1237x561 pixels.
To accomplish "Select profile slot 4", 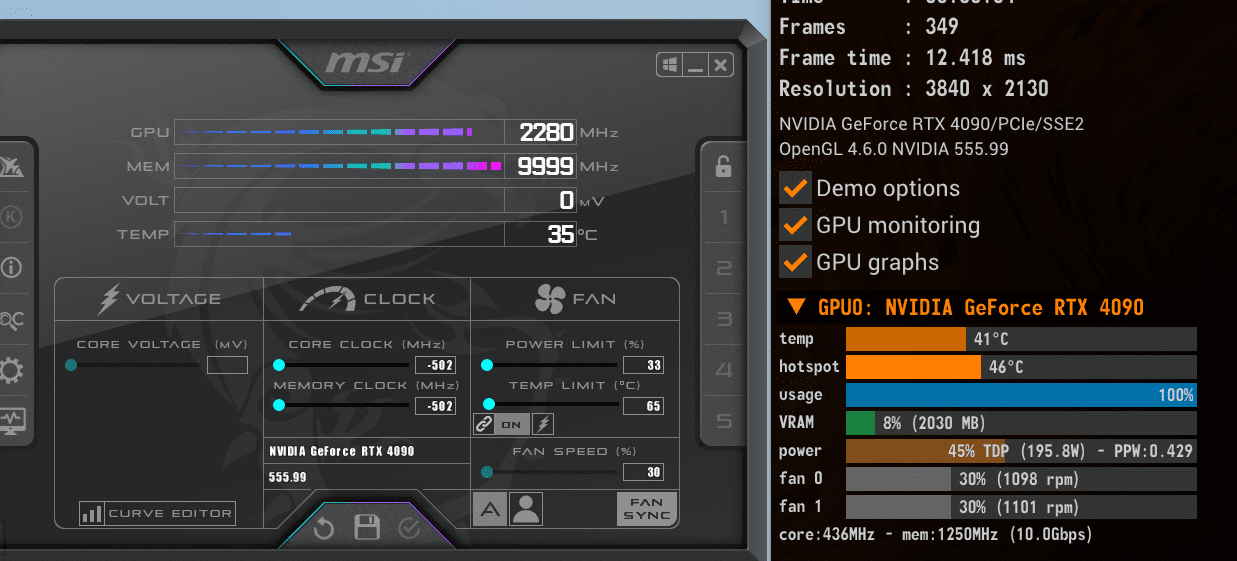I will point(724,370).
